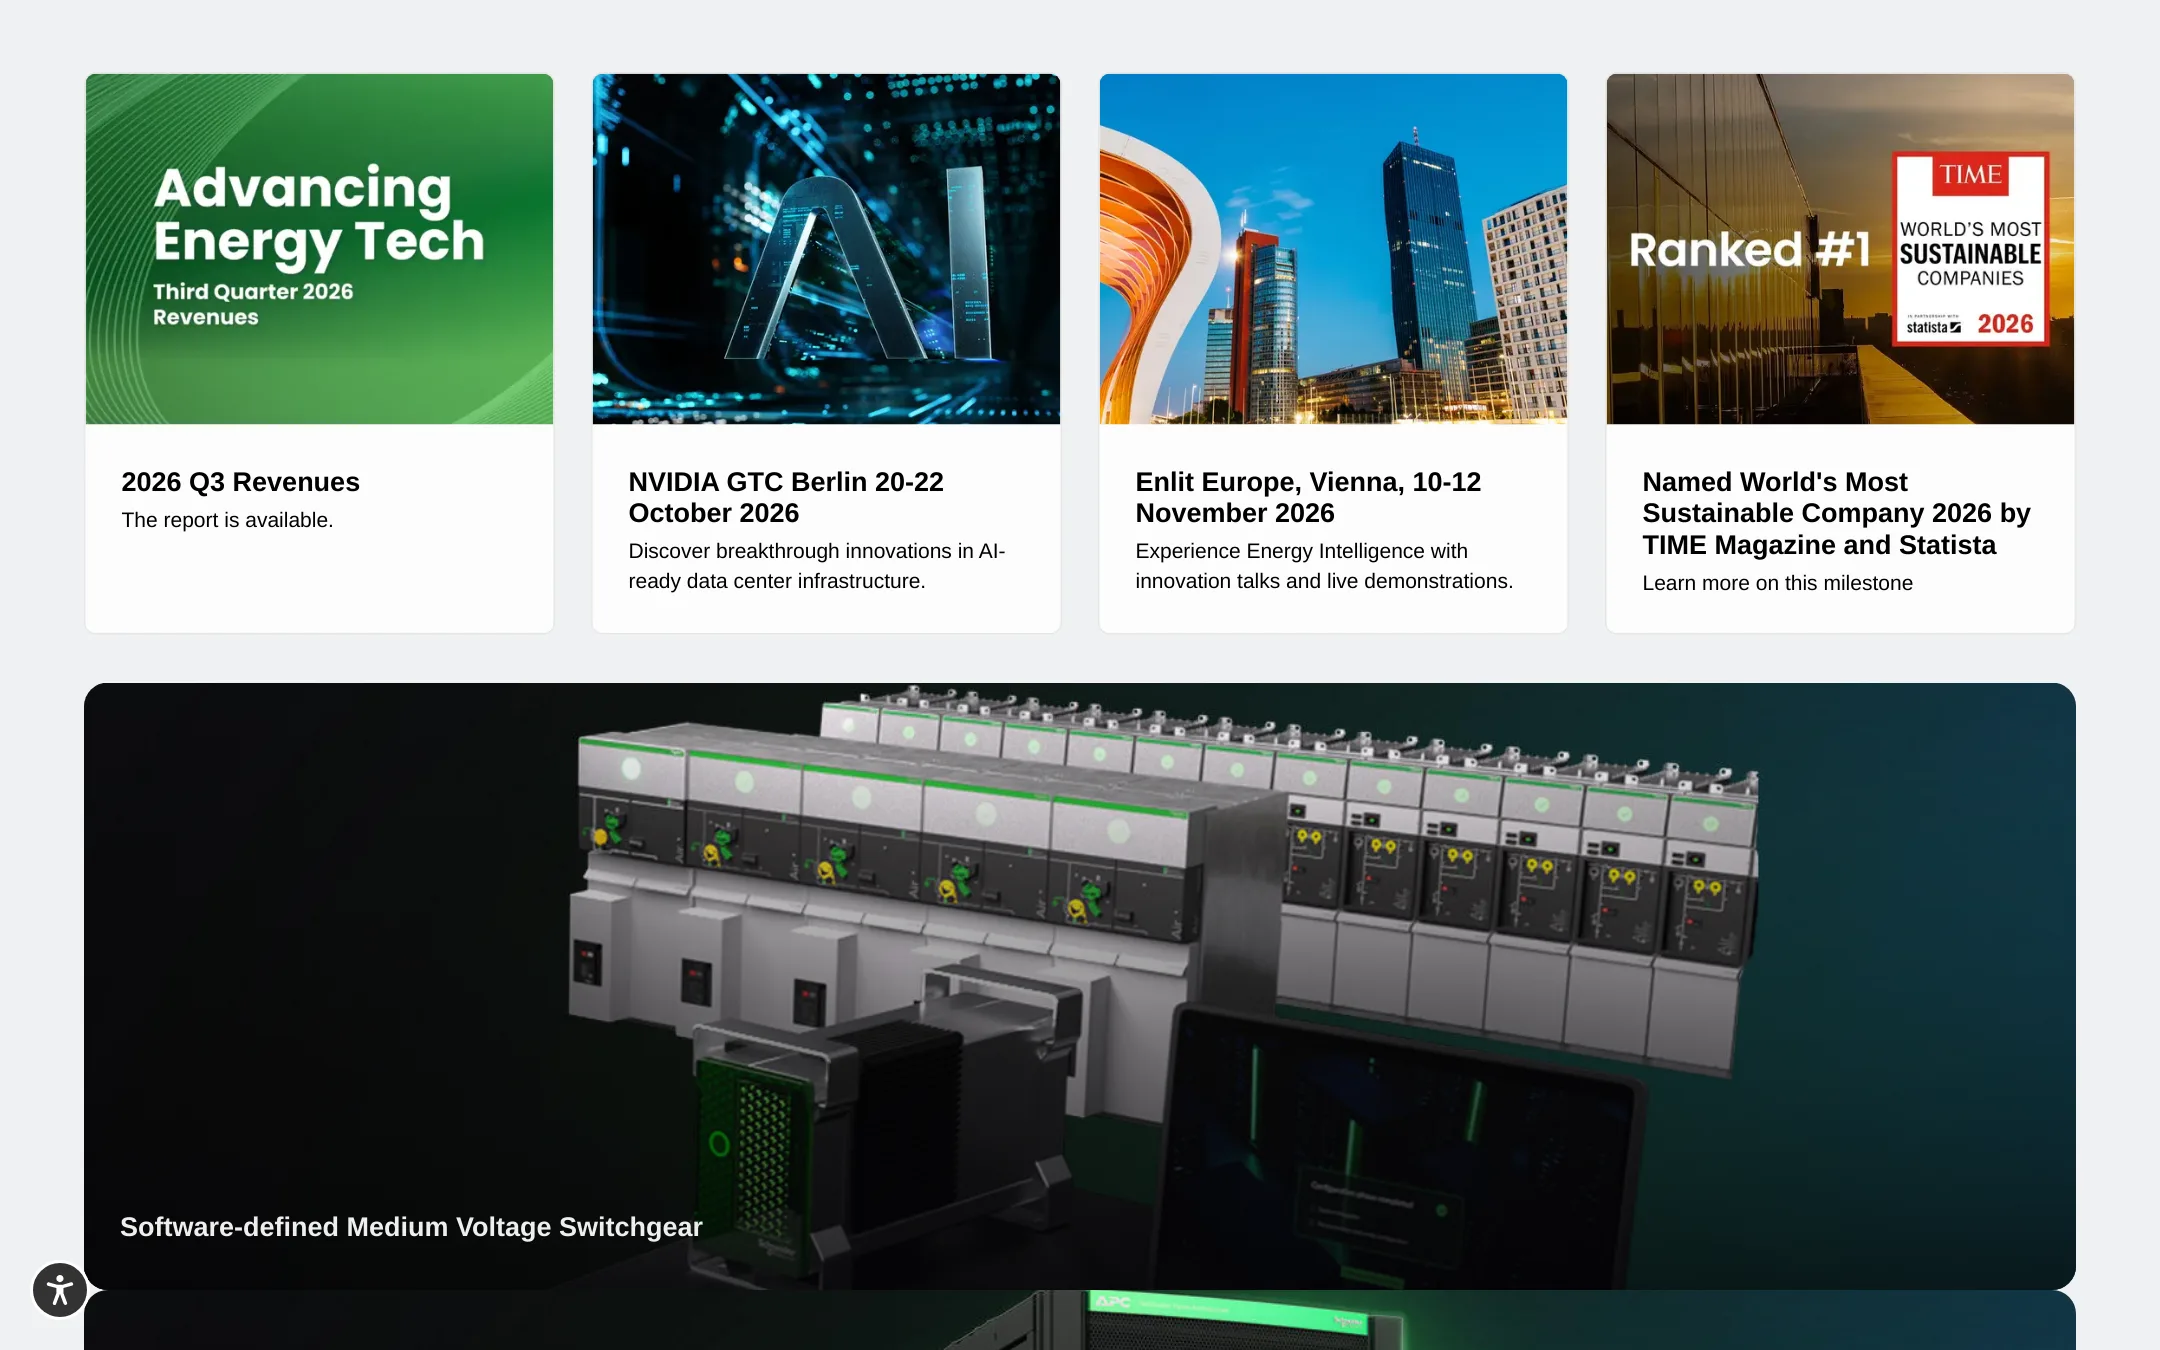2160x1350 pixels.
Task: Click 'Discover breakthrough innovations in AI-ready' description
Action: pos(816,566)
